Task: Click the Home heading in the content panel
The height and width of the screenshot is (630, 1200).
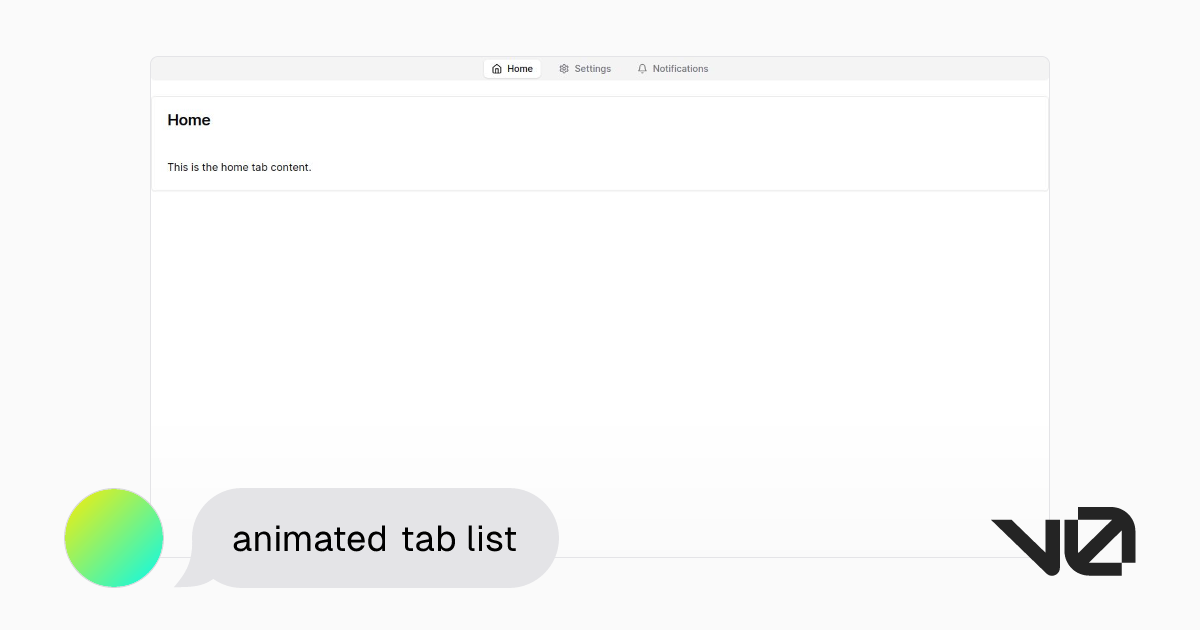Action: tap(189, 120)
